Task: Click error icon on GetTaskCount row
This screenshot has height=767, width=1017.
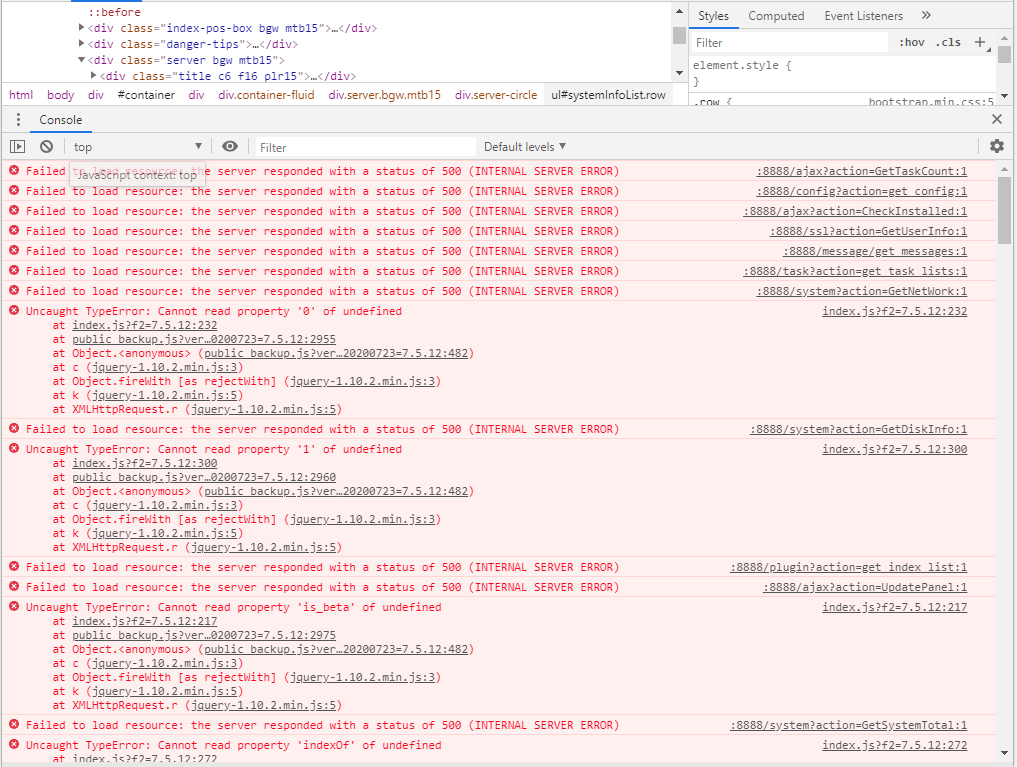Action: pos(14,171)
